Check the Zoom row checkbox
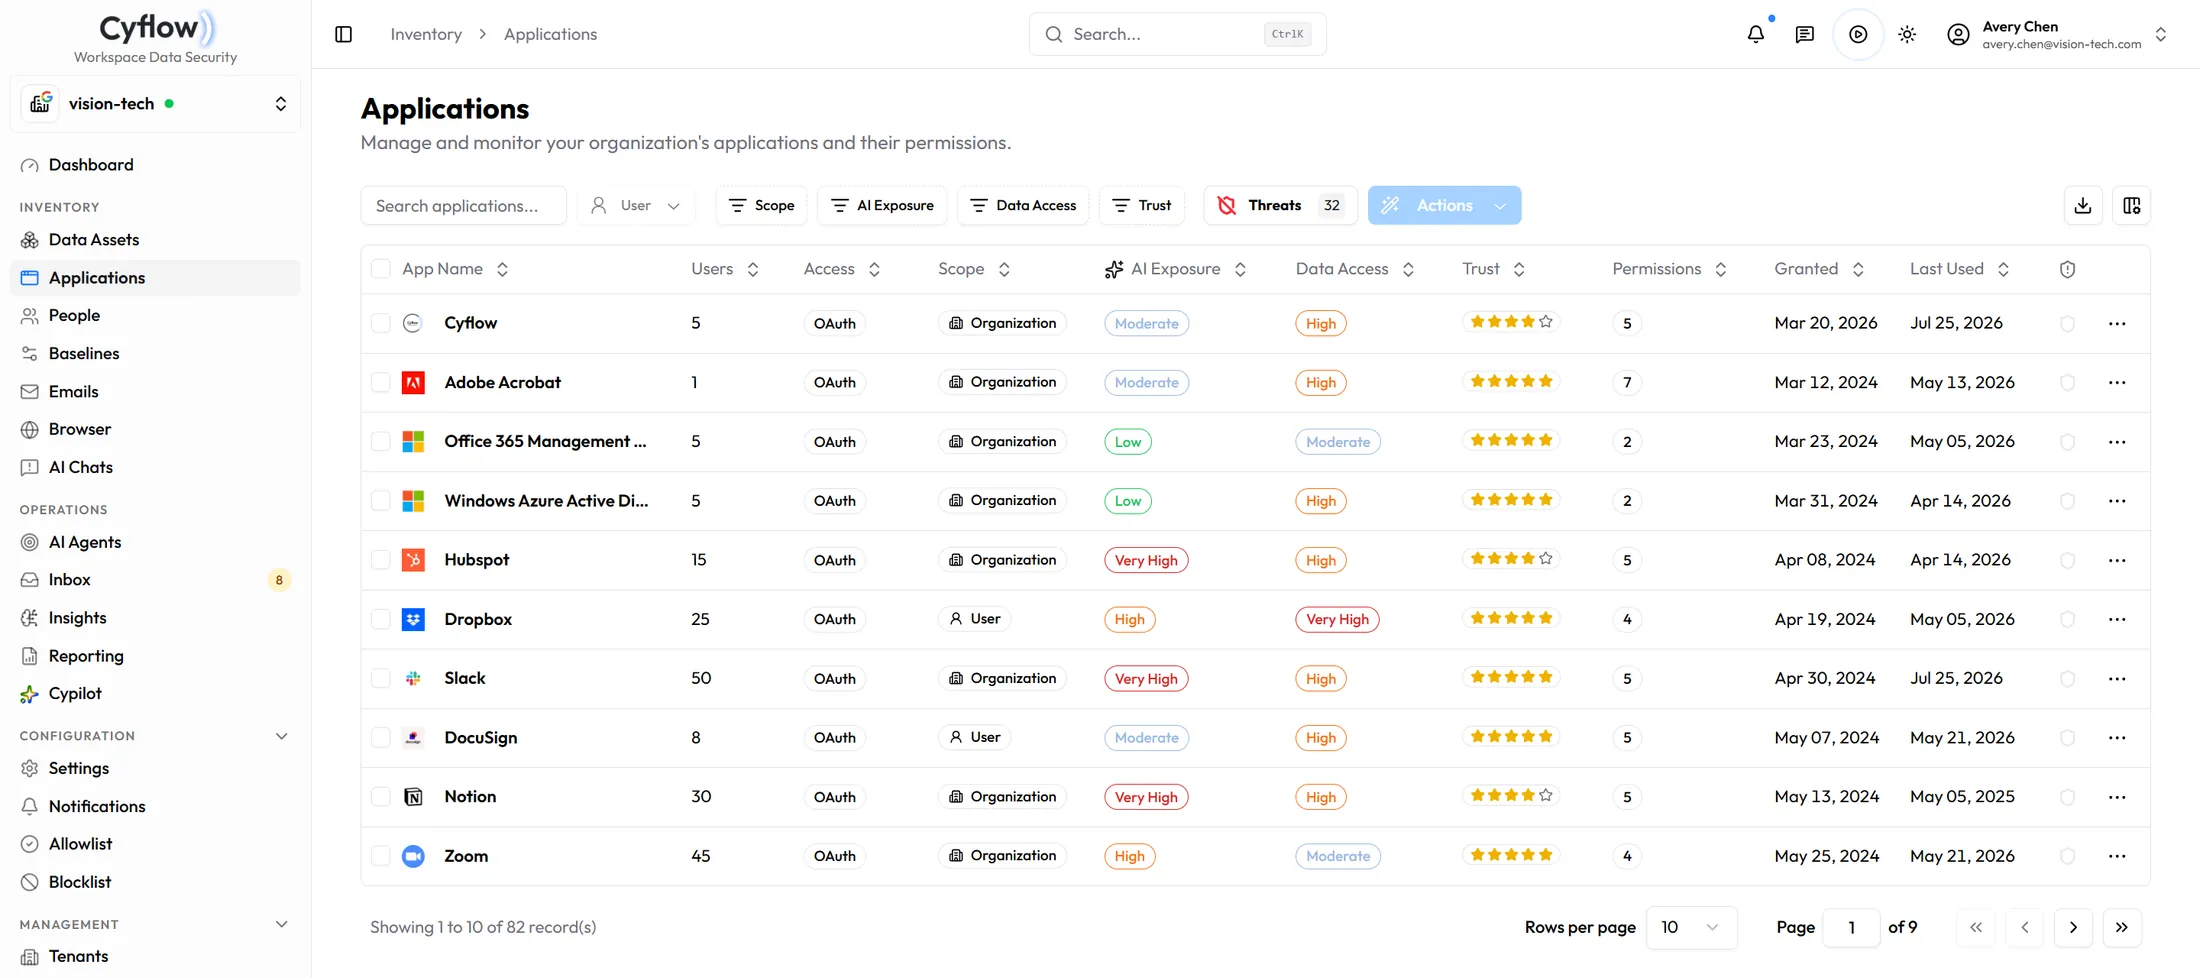The height and width of the screenshot is (978, 2200). (380, 856)
